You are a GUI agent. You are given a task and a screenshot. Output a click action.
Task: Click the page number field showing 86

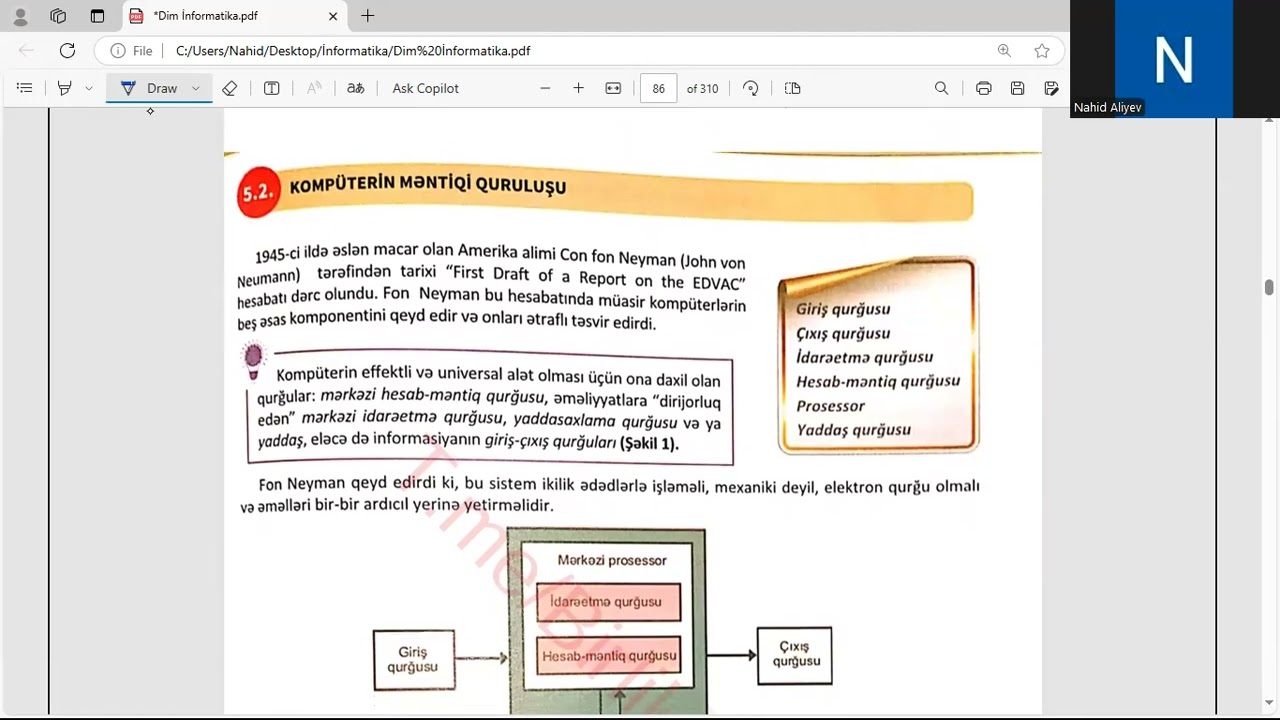pyautogui.click(x=659, y=88)
